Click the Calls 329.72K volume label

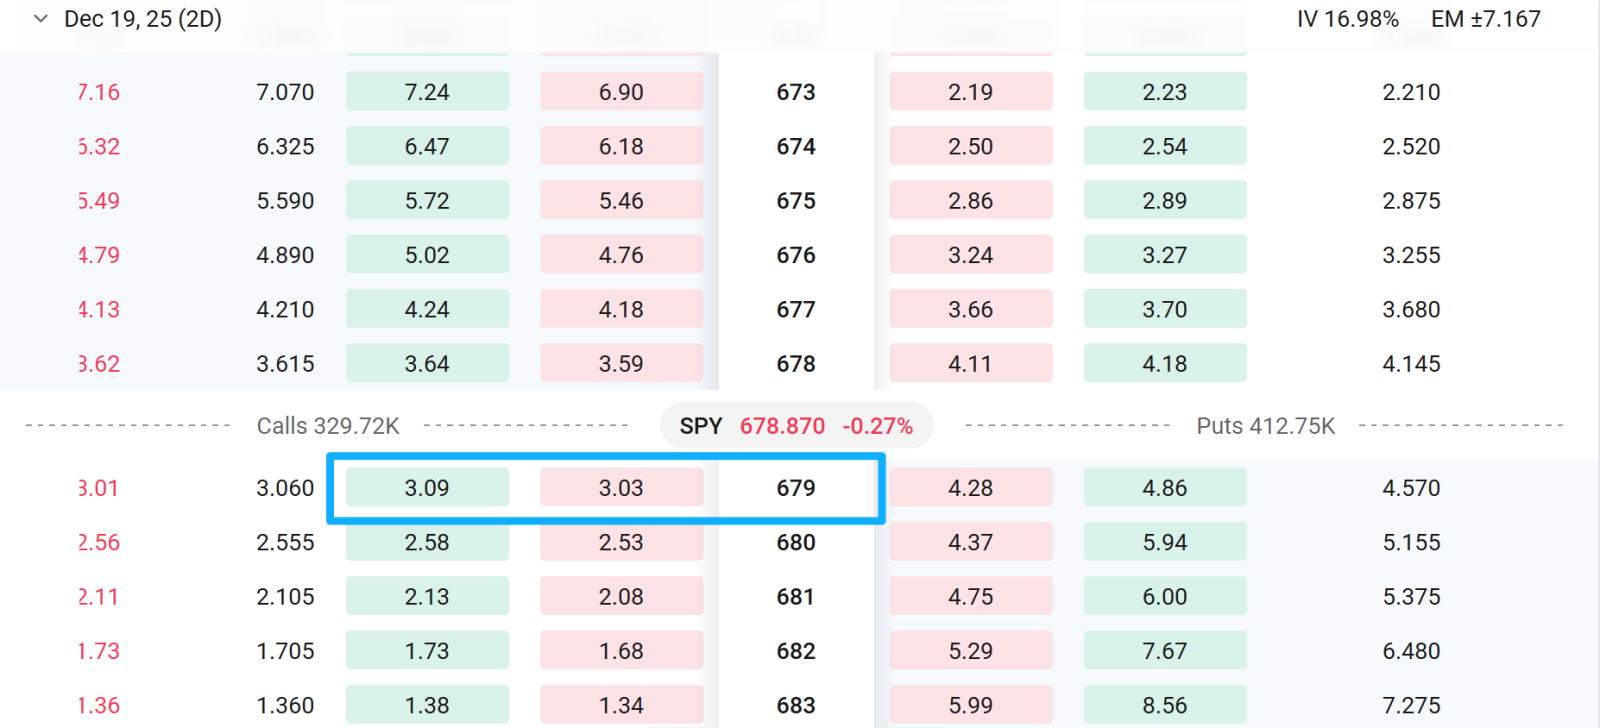pos(328,426)
